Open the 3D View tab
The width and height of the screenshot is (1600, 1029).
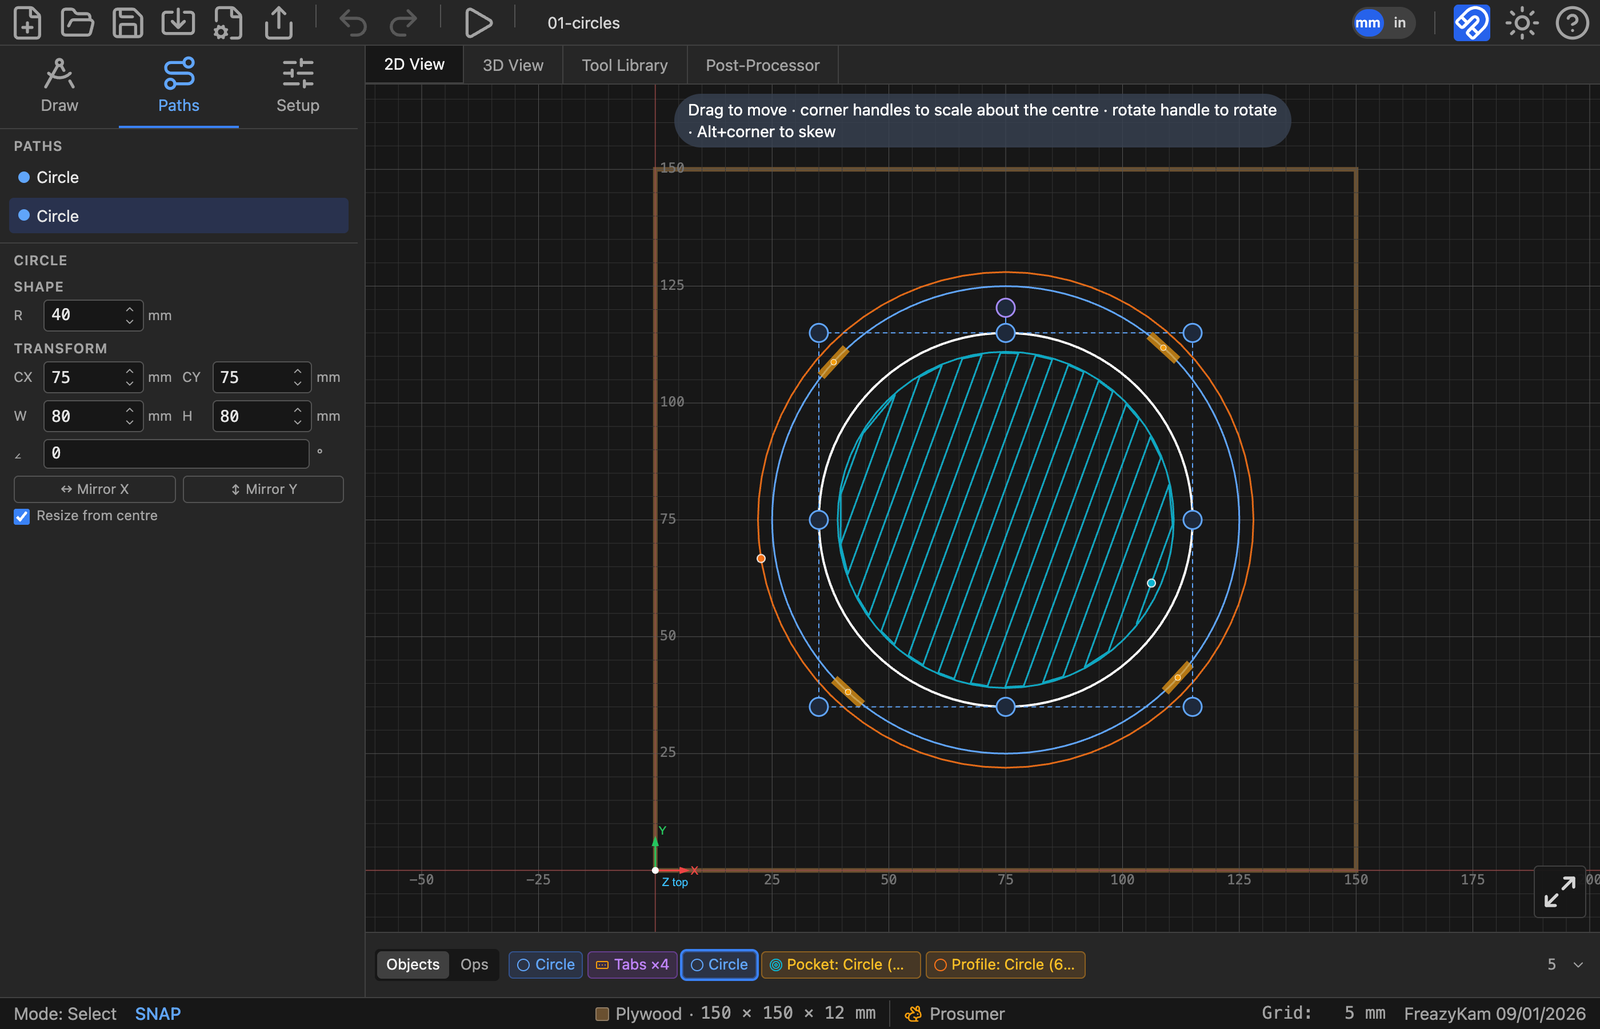(x=513, y=65)
